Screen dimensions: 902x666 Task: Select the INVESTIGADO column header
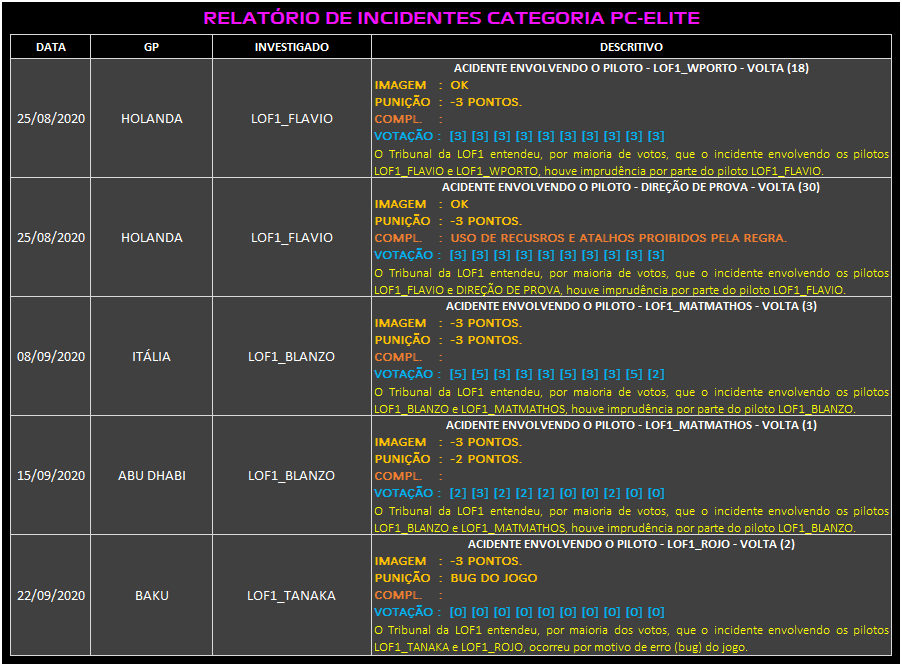[x=292, y=47]
